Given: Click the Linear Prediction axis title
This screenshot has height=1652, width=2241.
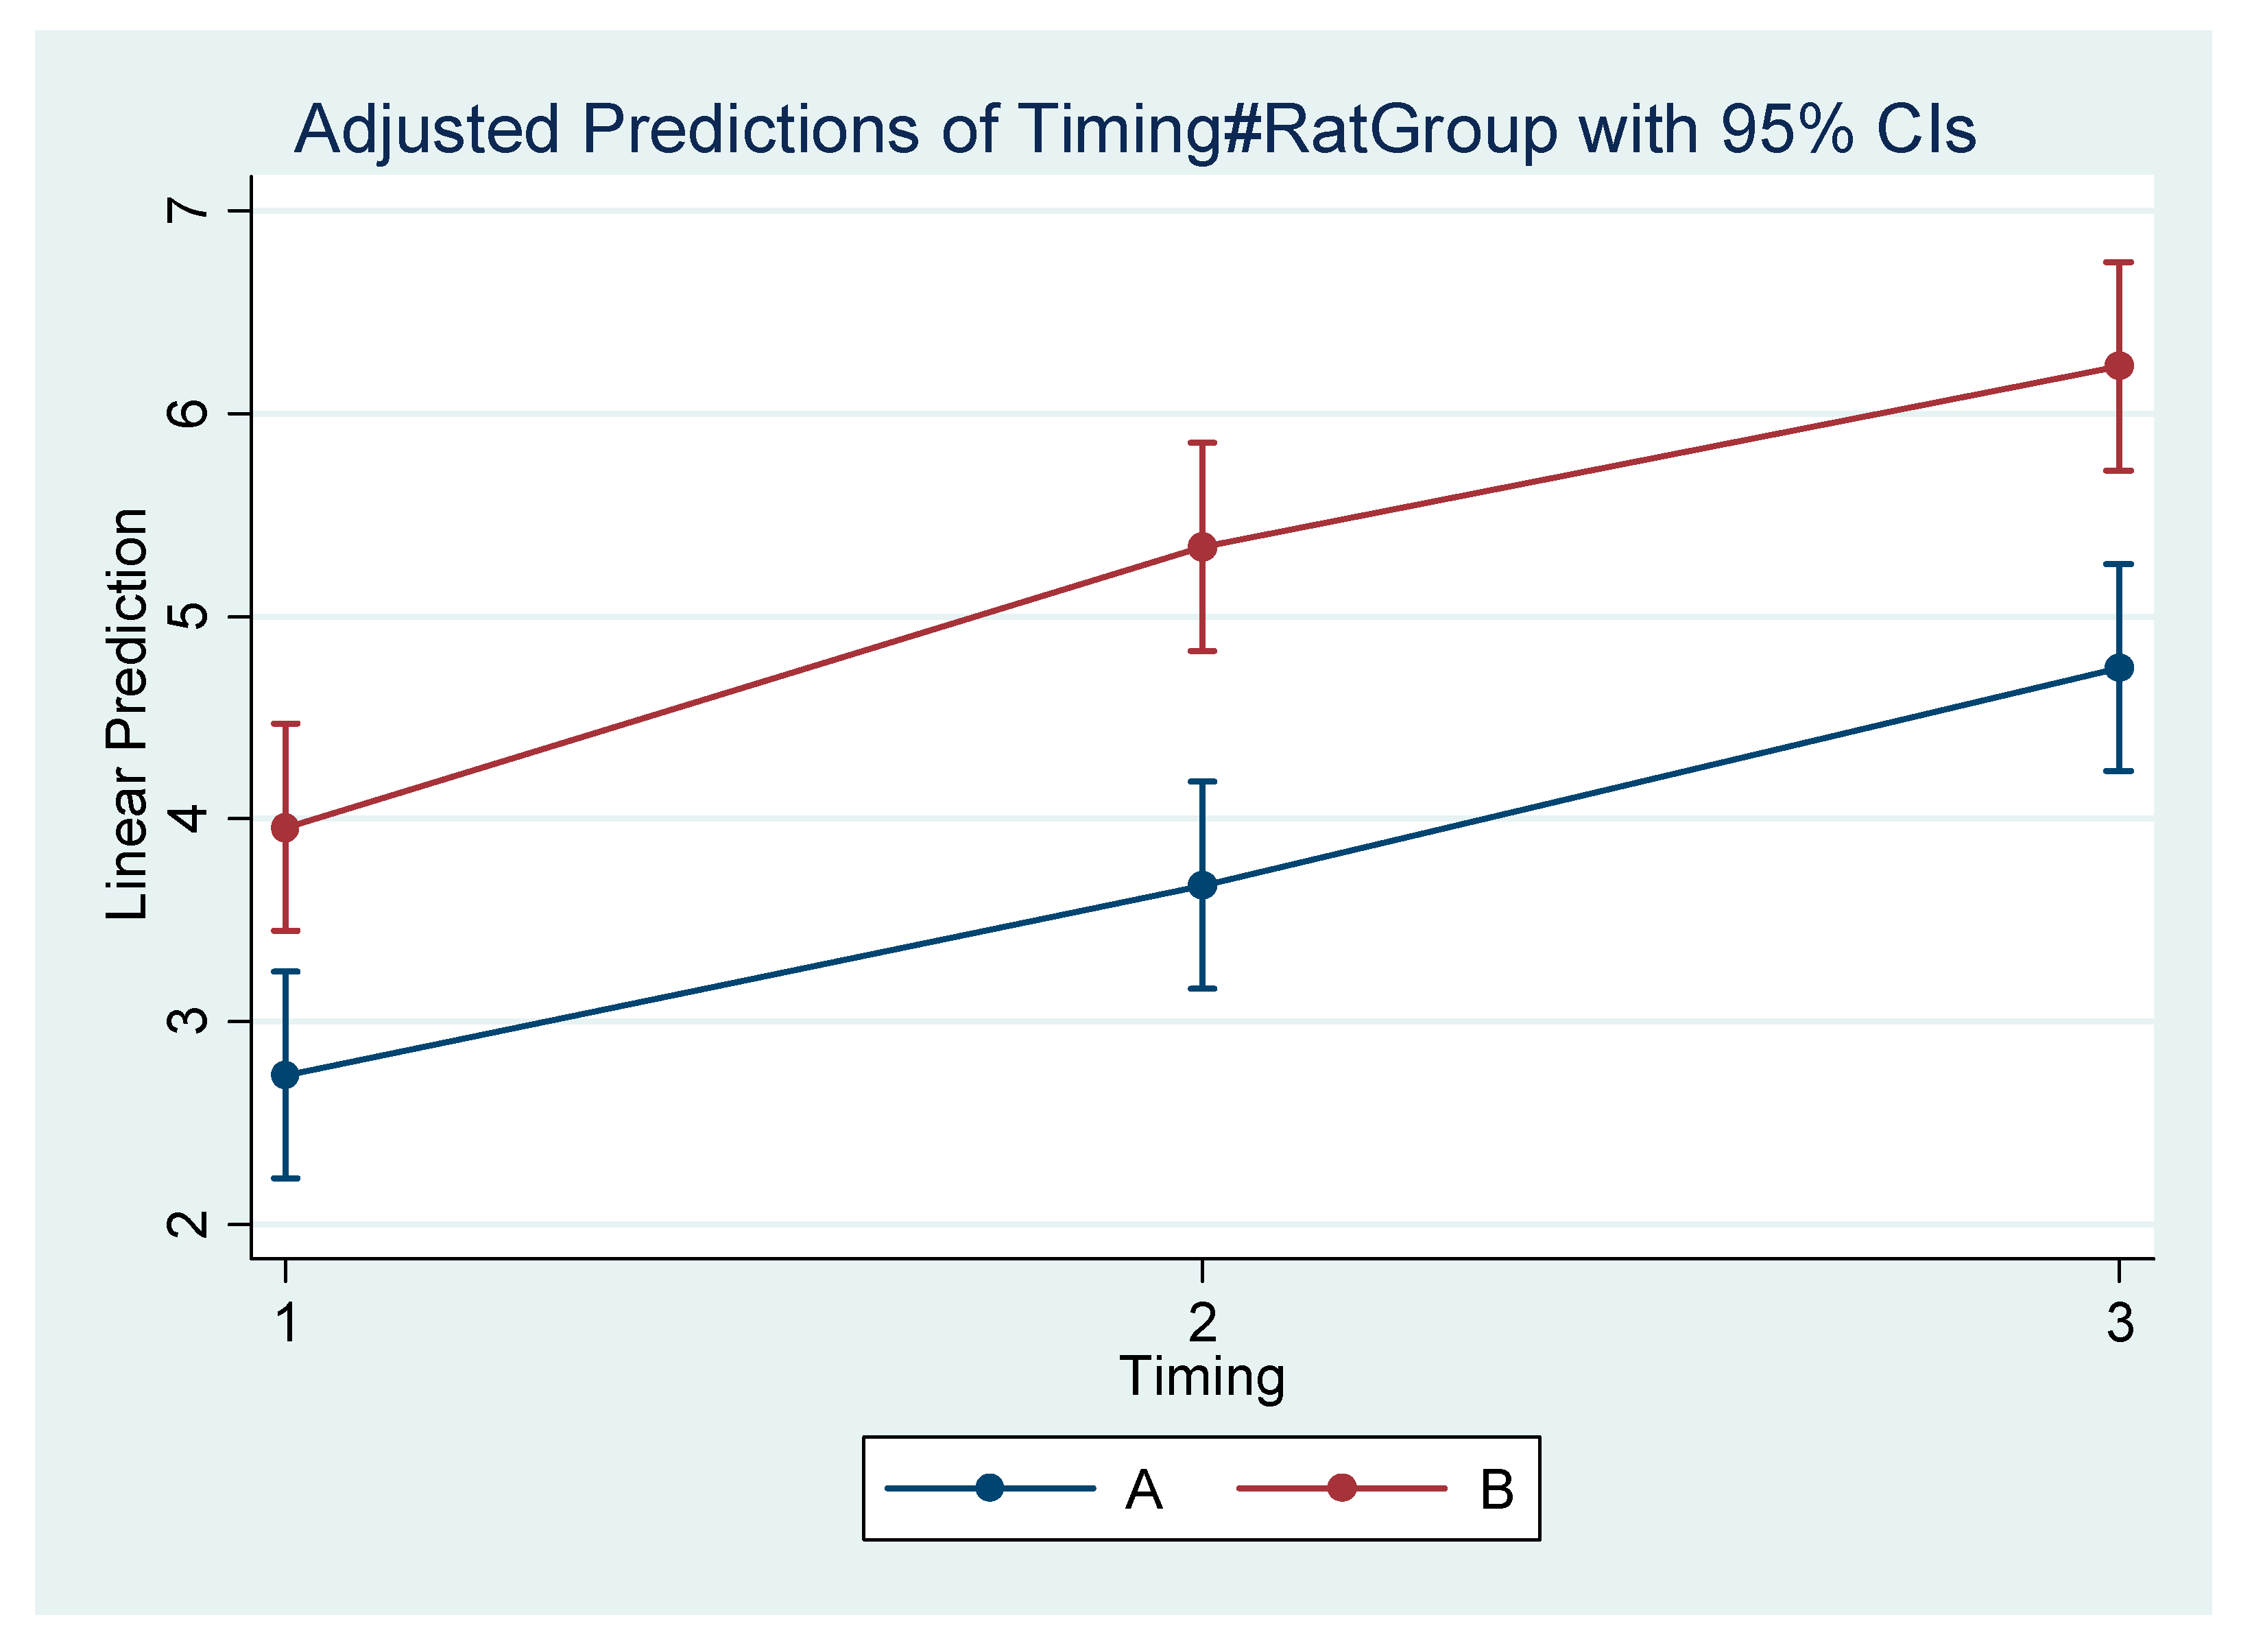Looking at the screenshot, I should [x=128, y=714].
